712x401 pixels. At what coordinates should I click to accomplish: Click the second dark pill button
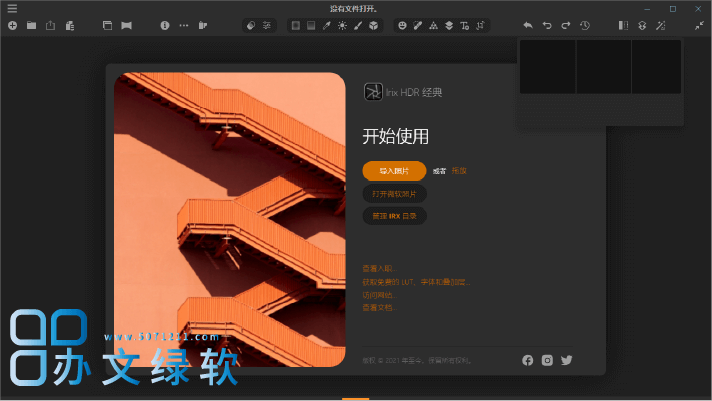(x=394, y=194)
